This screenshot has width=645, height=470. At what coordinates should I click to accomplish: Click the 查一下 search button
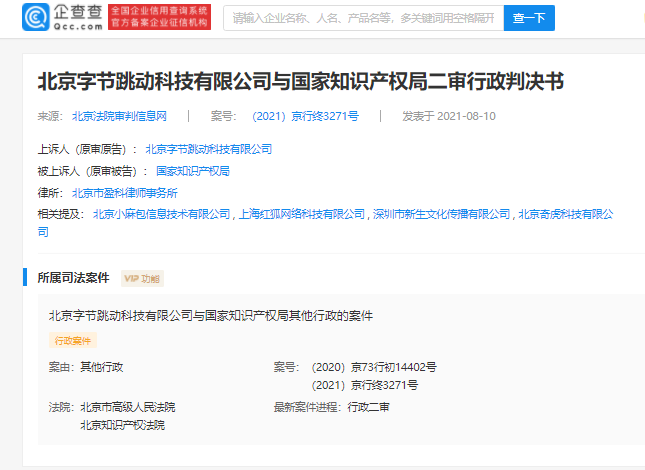(x=529, y=18)
